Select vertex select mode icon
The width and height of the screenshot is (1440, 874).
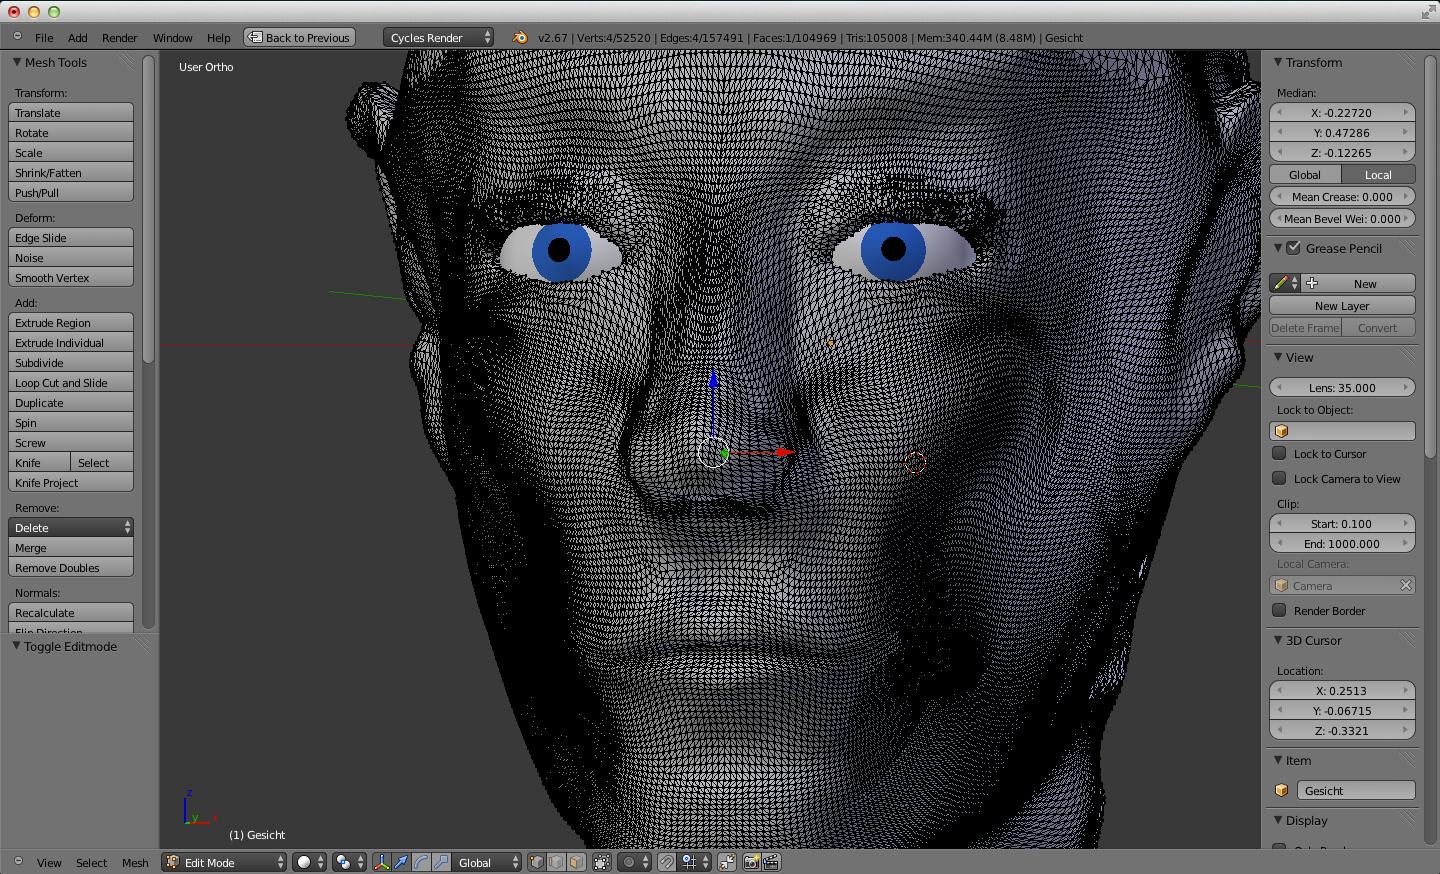point(537,862)
